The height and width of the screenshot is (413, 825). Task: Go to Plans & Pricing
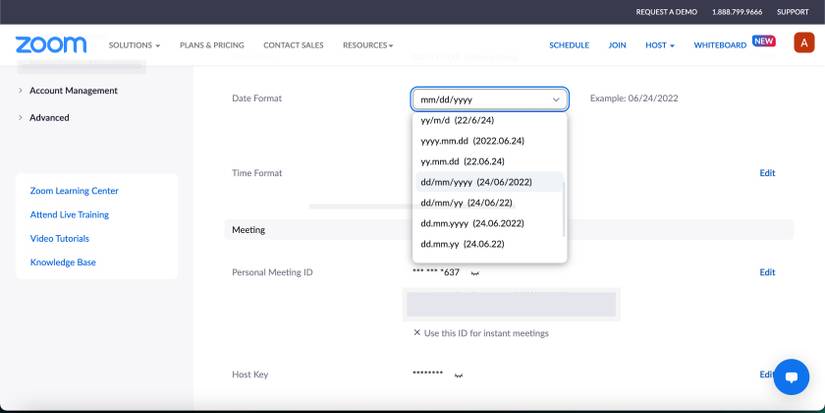click(x=212, y=45)
